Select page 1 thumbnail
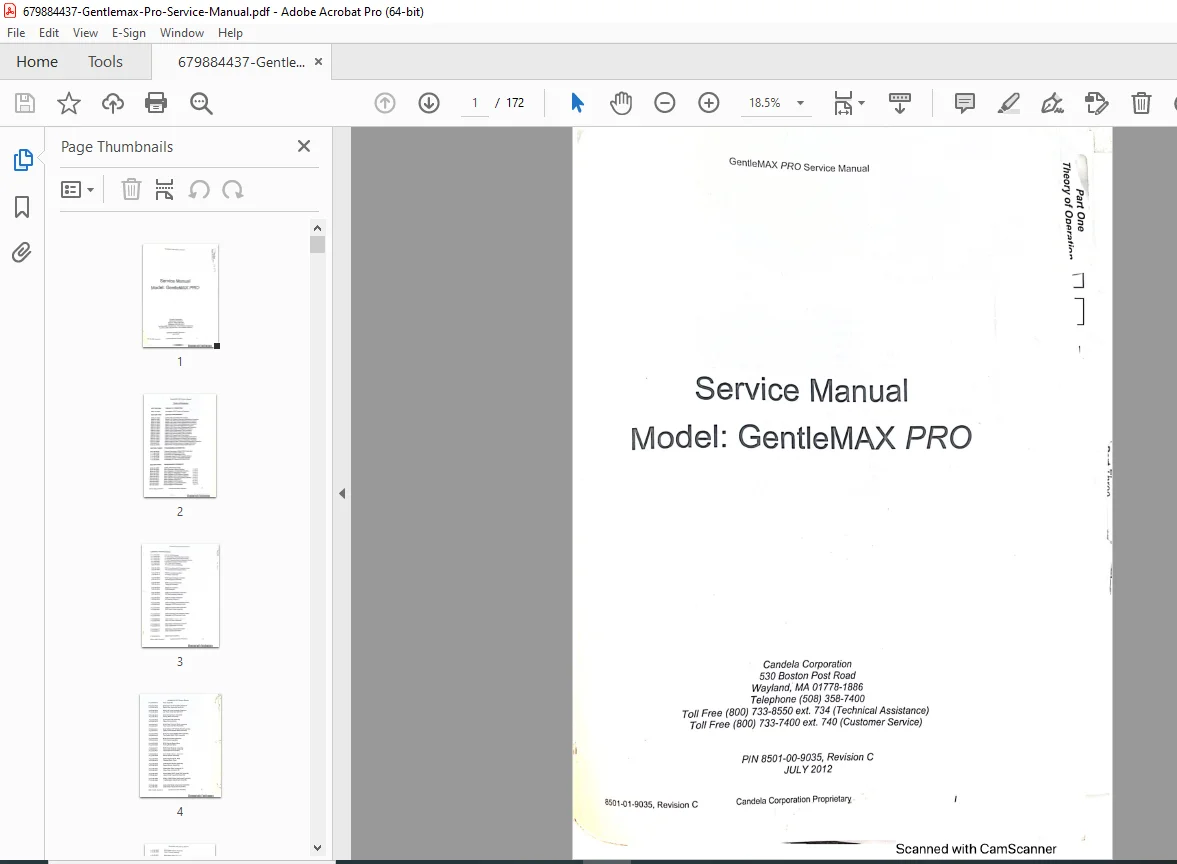 tap(180, 296)
